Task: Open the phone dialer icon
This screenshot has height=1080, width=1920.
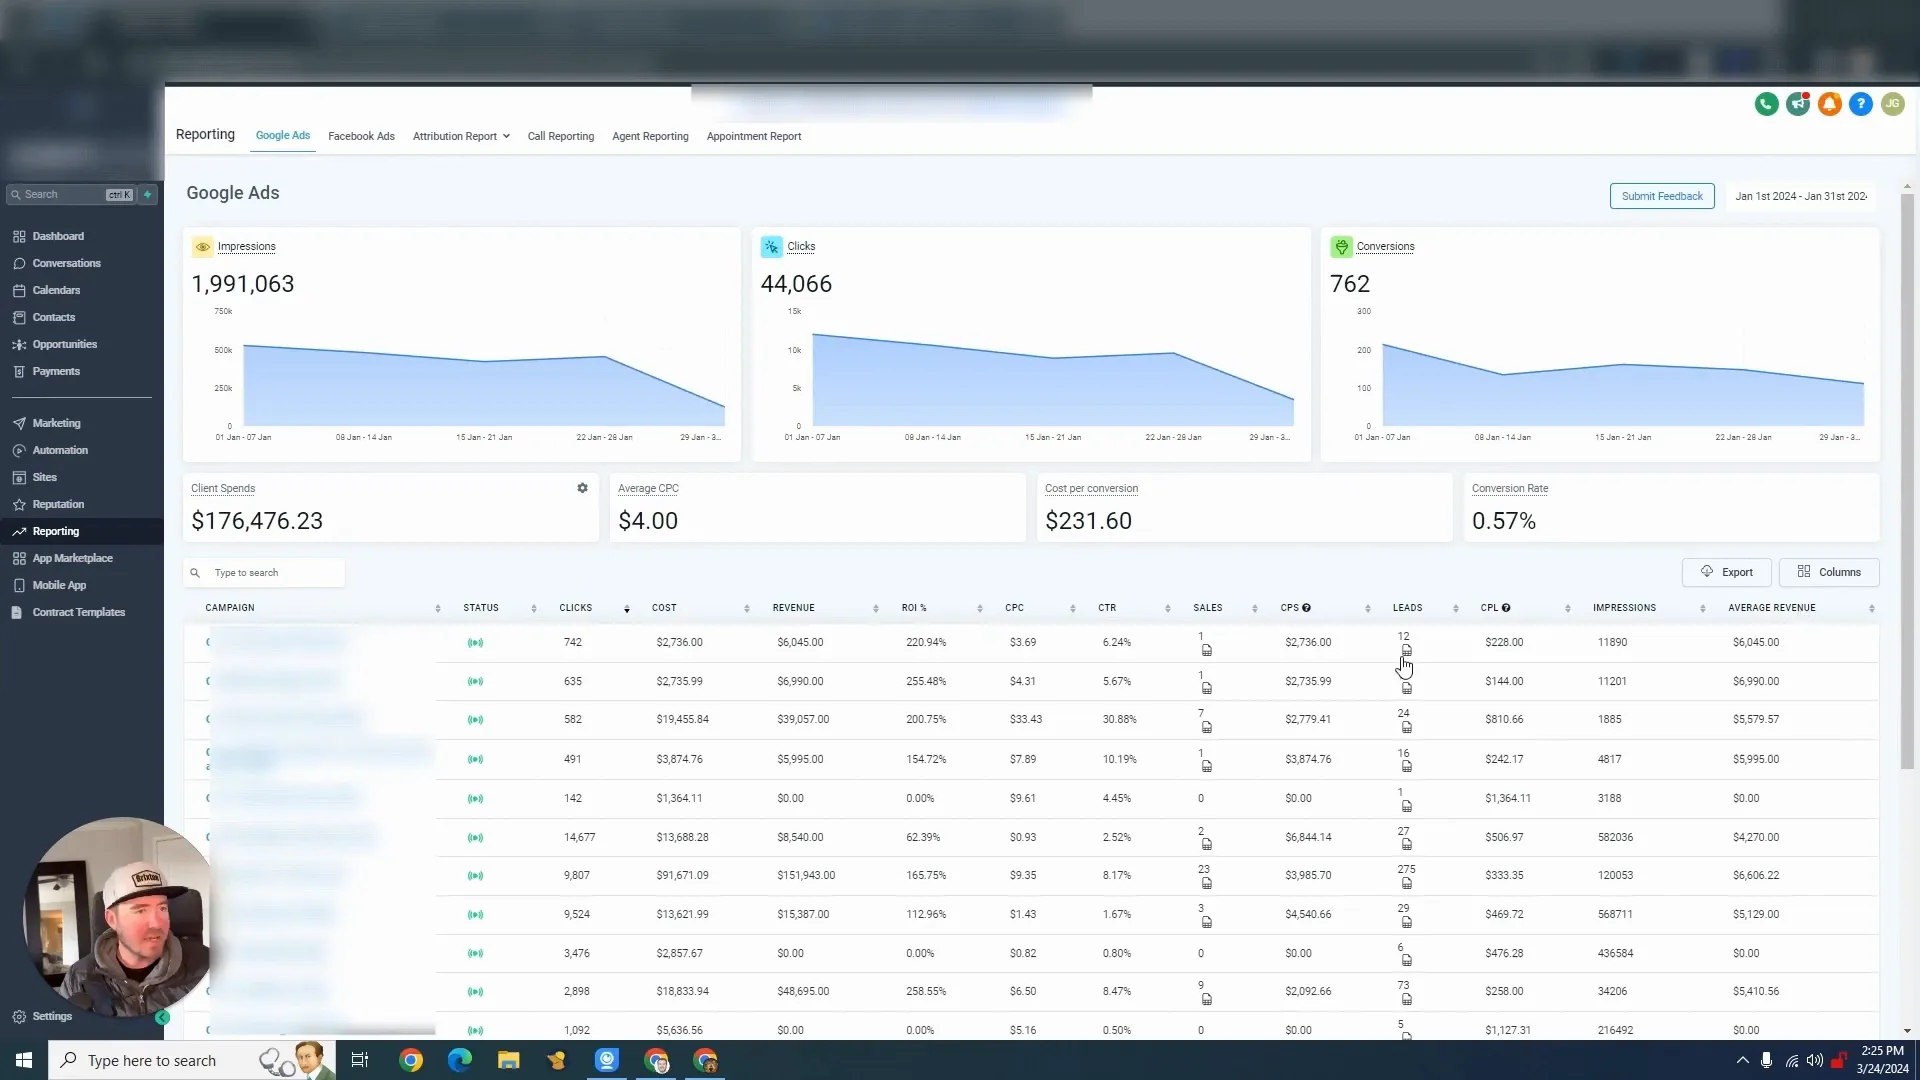Action: click(1766, 104)
